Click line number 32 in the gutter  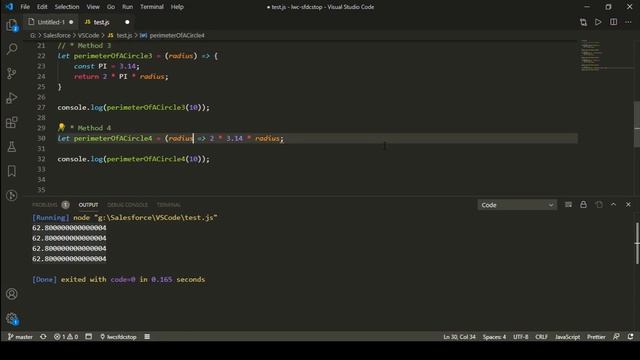[41, 159]
